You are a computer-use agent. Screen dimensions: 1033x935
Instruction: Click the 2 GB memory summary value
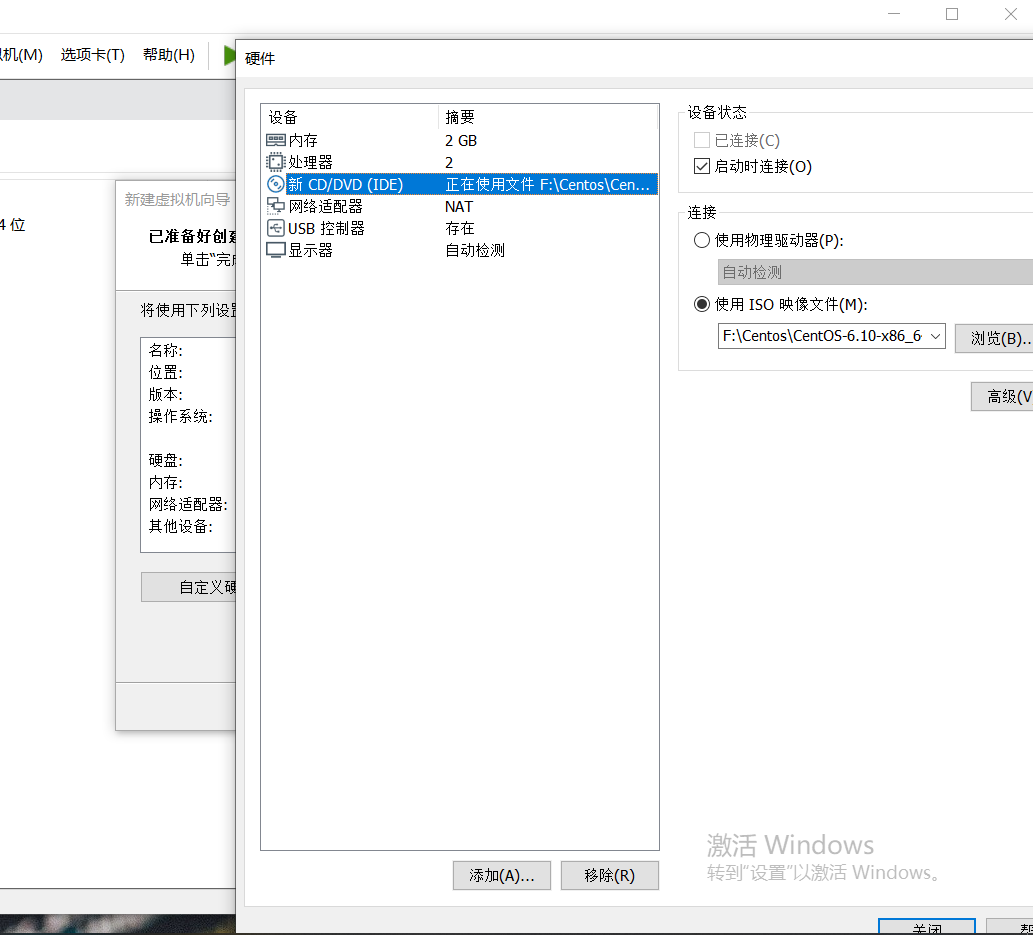(x=461, y=140)
